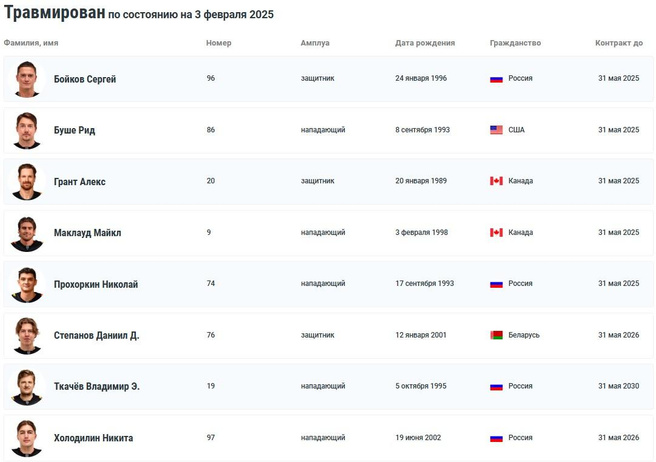Open Ткачёв Владимир Э. player page
Image resolution: width=656 pixels, height=462 pixels.
tap(96, 387)
